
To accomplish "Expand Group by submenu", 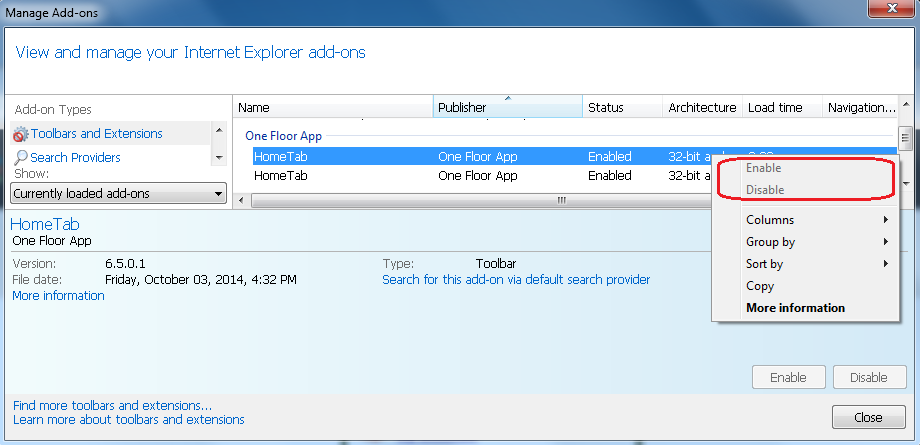I will [816, 242].
